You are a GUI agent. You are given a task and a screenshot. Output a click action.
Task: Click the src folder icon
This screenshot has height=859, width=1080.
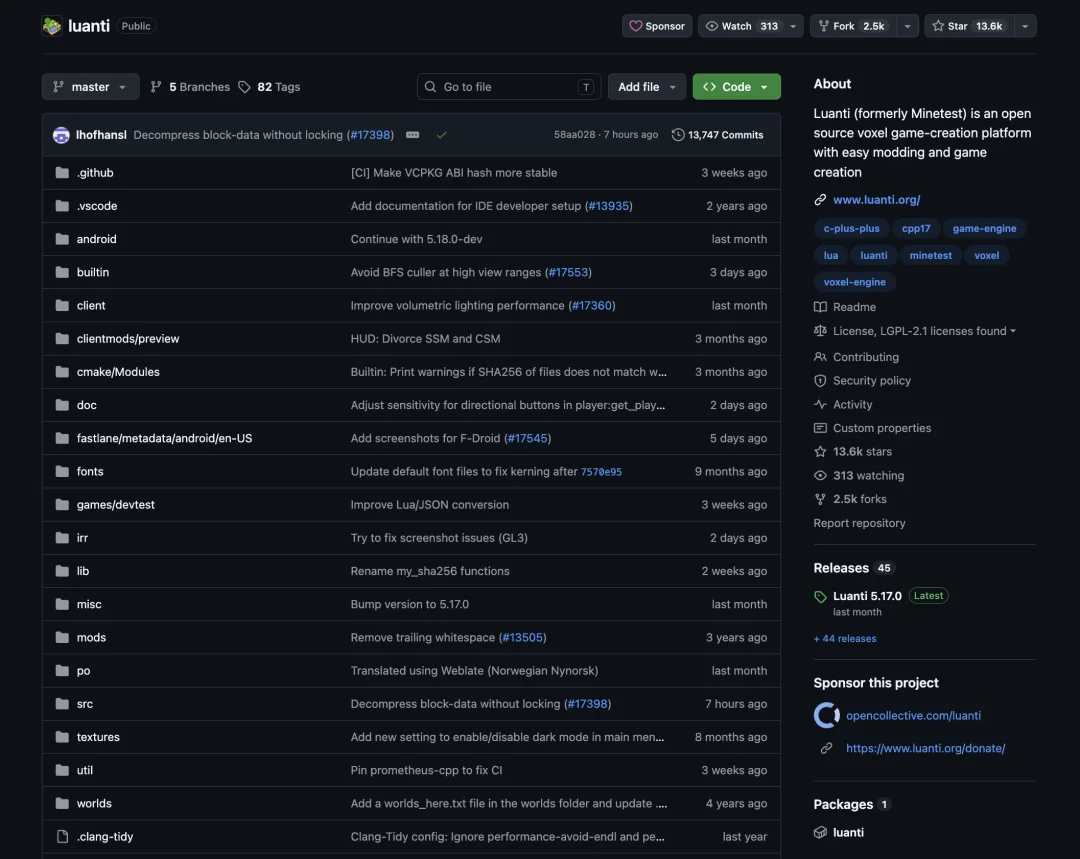pos(62,704)
